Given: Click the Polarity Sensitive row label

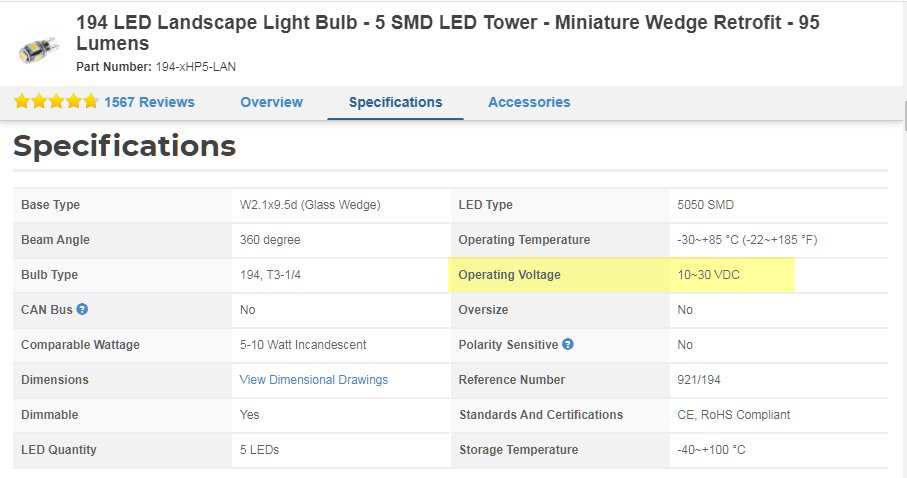Looking at the screenshot, I should click(508, 345).
